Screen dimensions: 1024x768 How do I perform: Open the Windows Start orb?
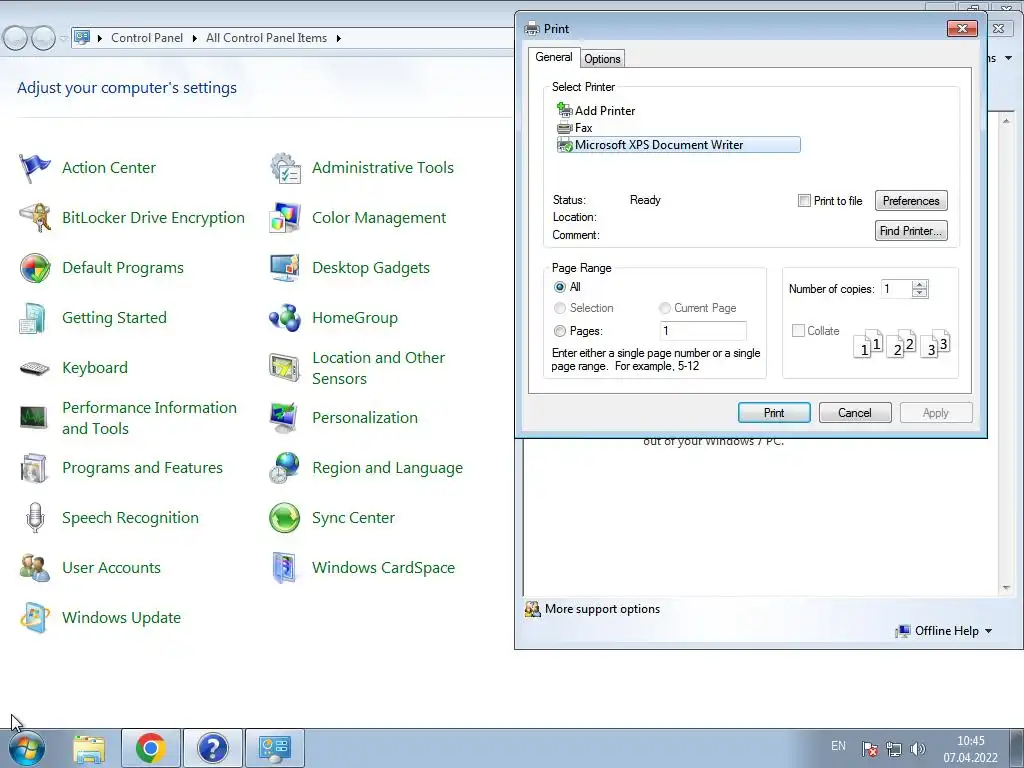coord(27,748)
